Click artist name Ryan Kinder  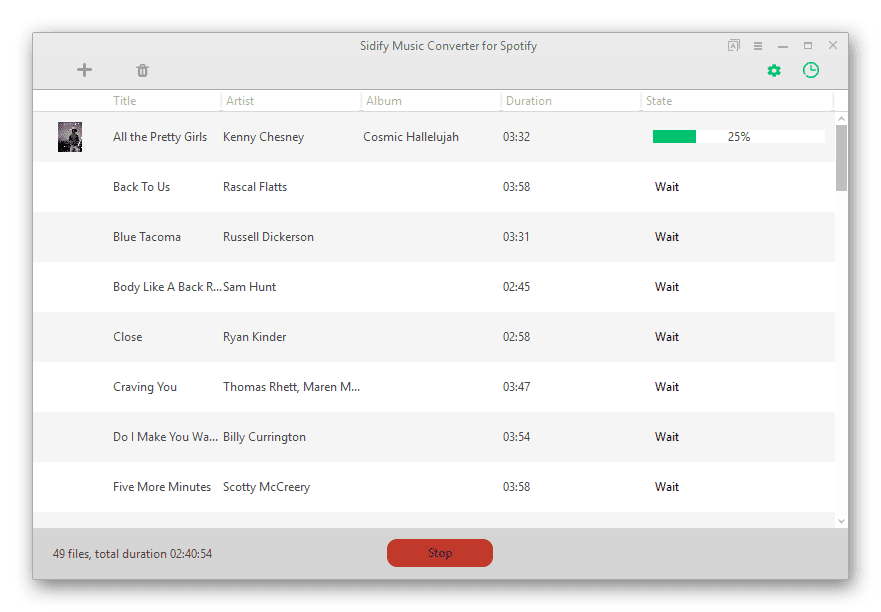(255, 337)
